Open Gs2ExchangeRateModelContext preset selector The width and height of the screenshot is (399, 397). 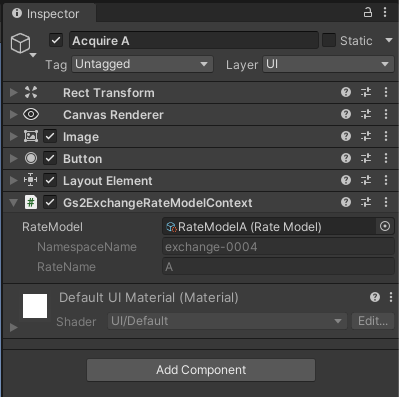(x=366, y=202)
